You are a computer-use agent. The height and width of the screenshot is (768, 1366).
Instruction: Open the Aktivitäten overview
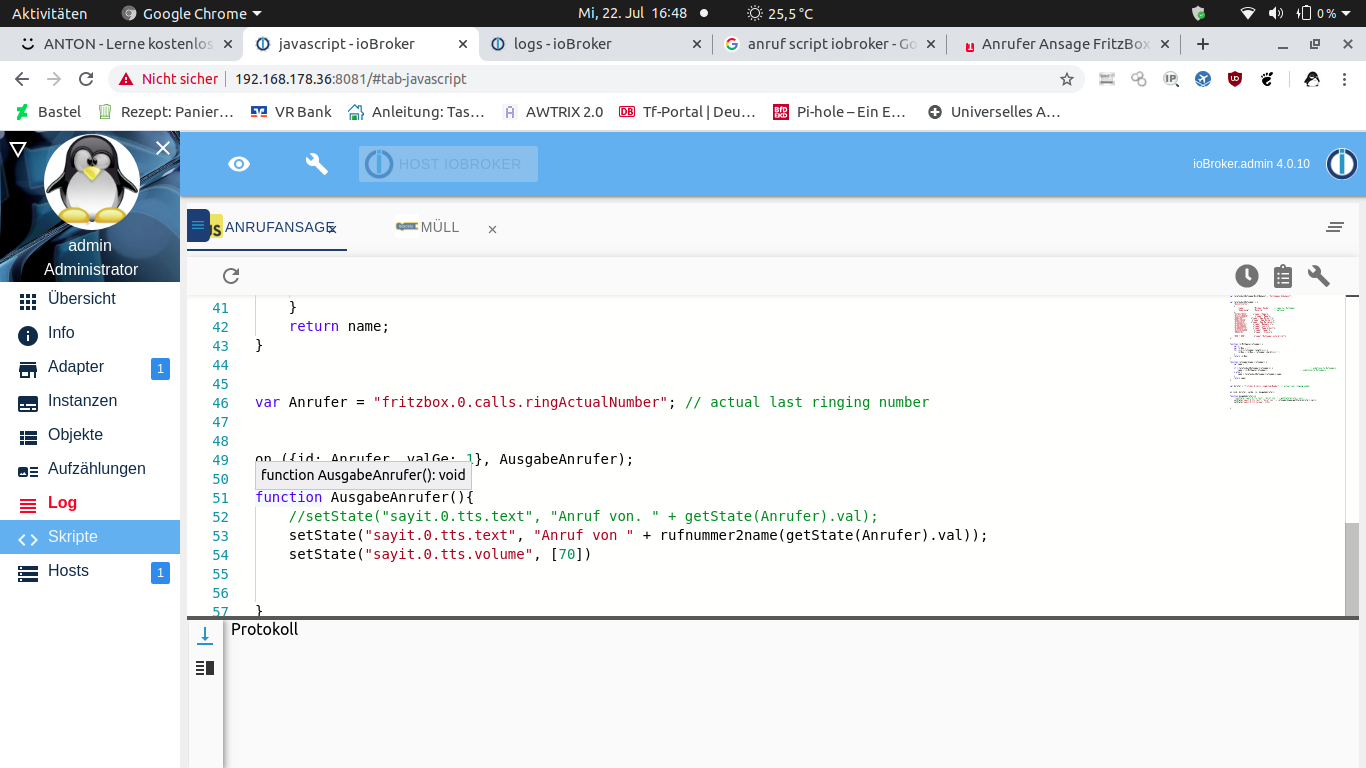pos(50,13)
